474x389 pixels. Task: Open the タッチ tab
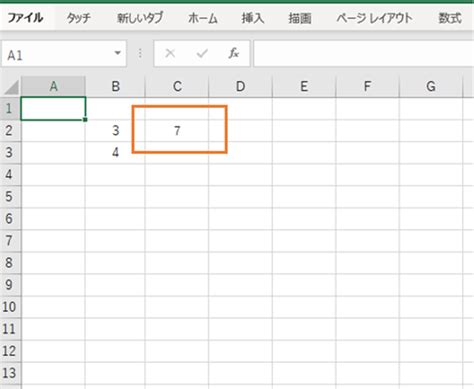pyautogui.click(x=78, y=18)
